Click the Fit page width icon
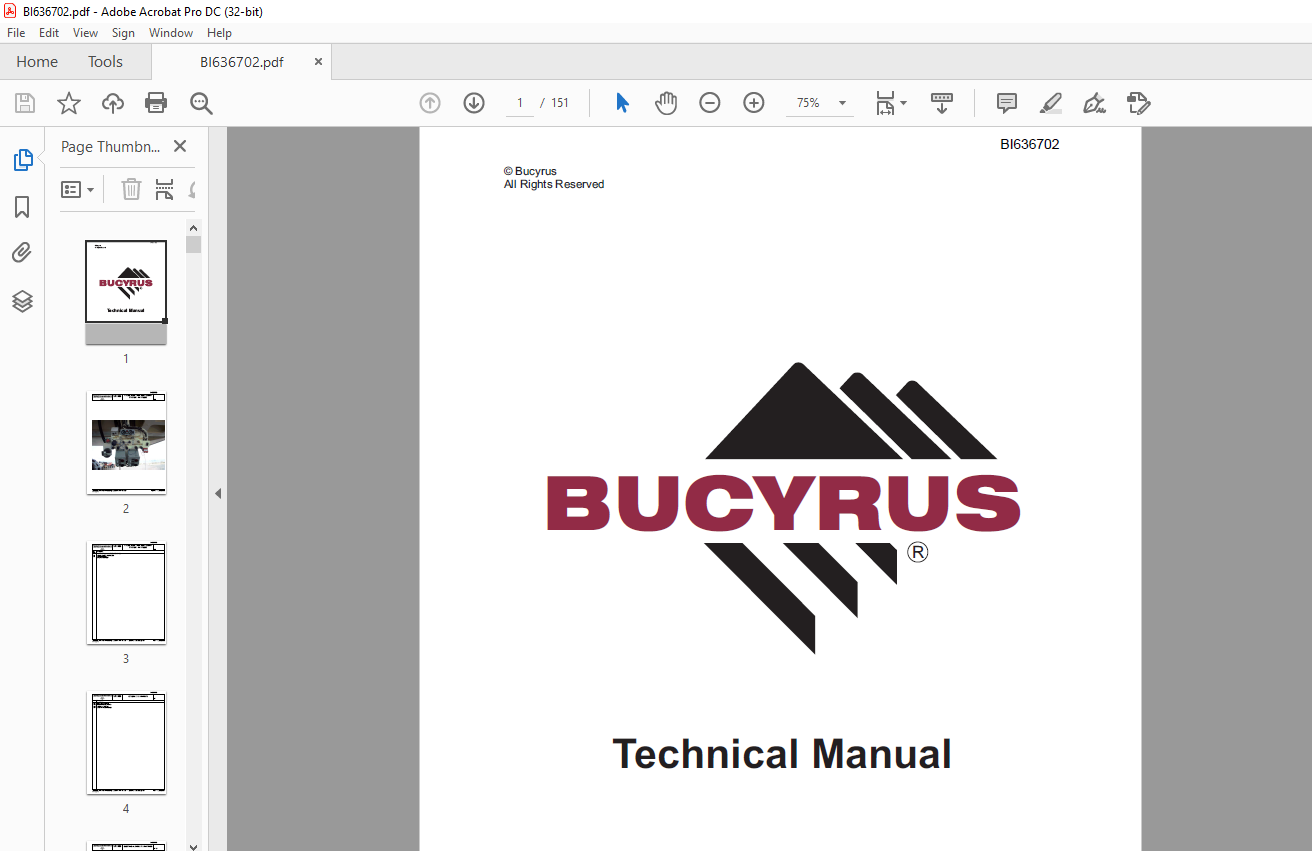Screen dimensions: 1312x851 click(x=885, y=103)
